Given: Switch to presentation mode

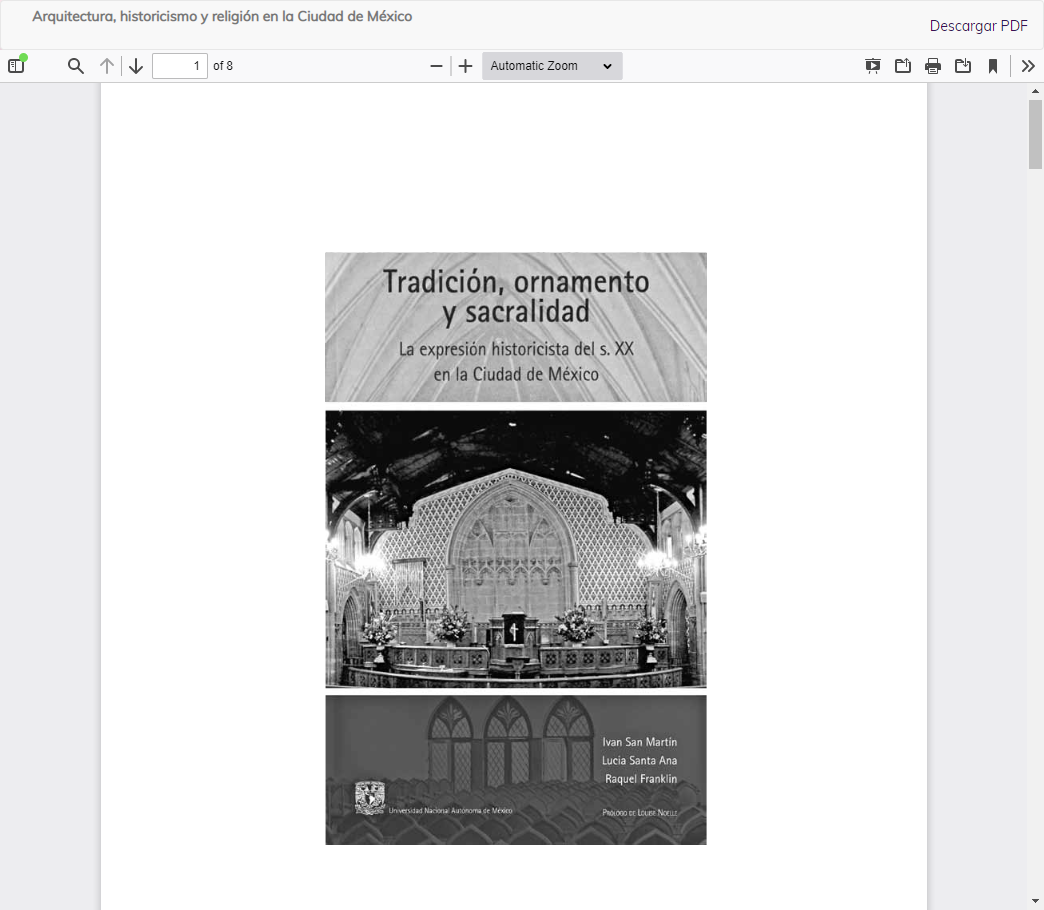Looking at the screenshot, I should (x=872, y=66).
